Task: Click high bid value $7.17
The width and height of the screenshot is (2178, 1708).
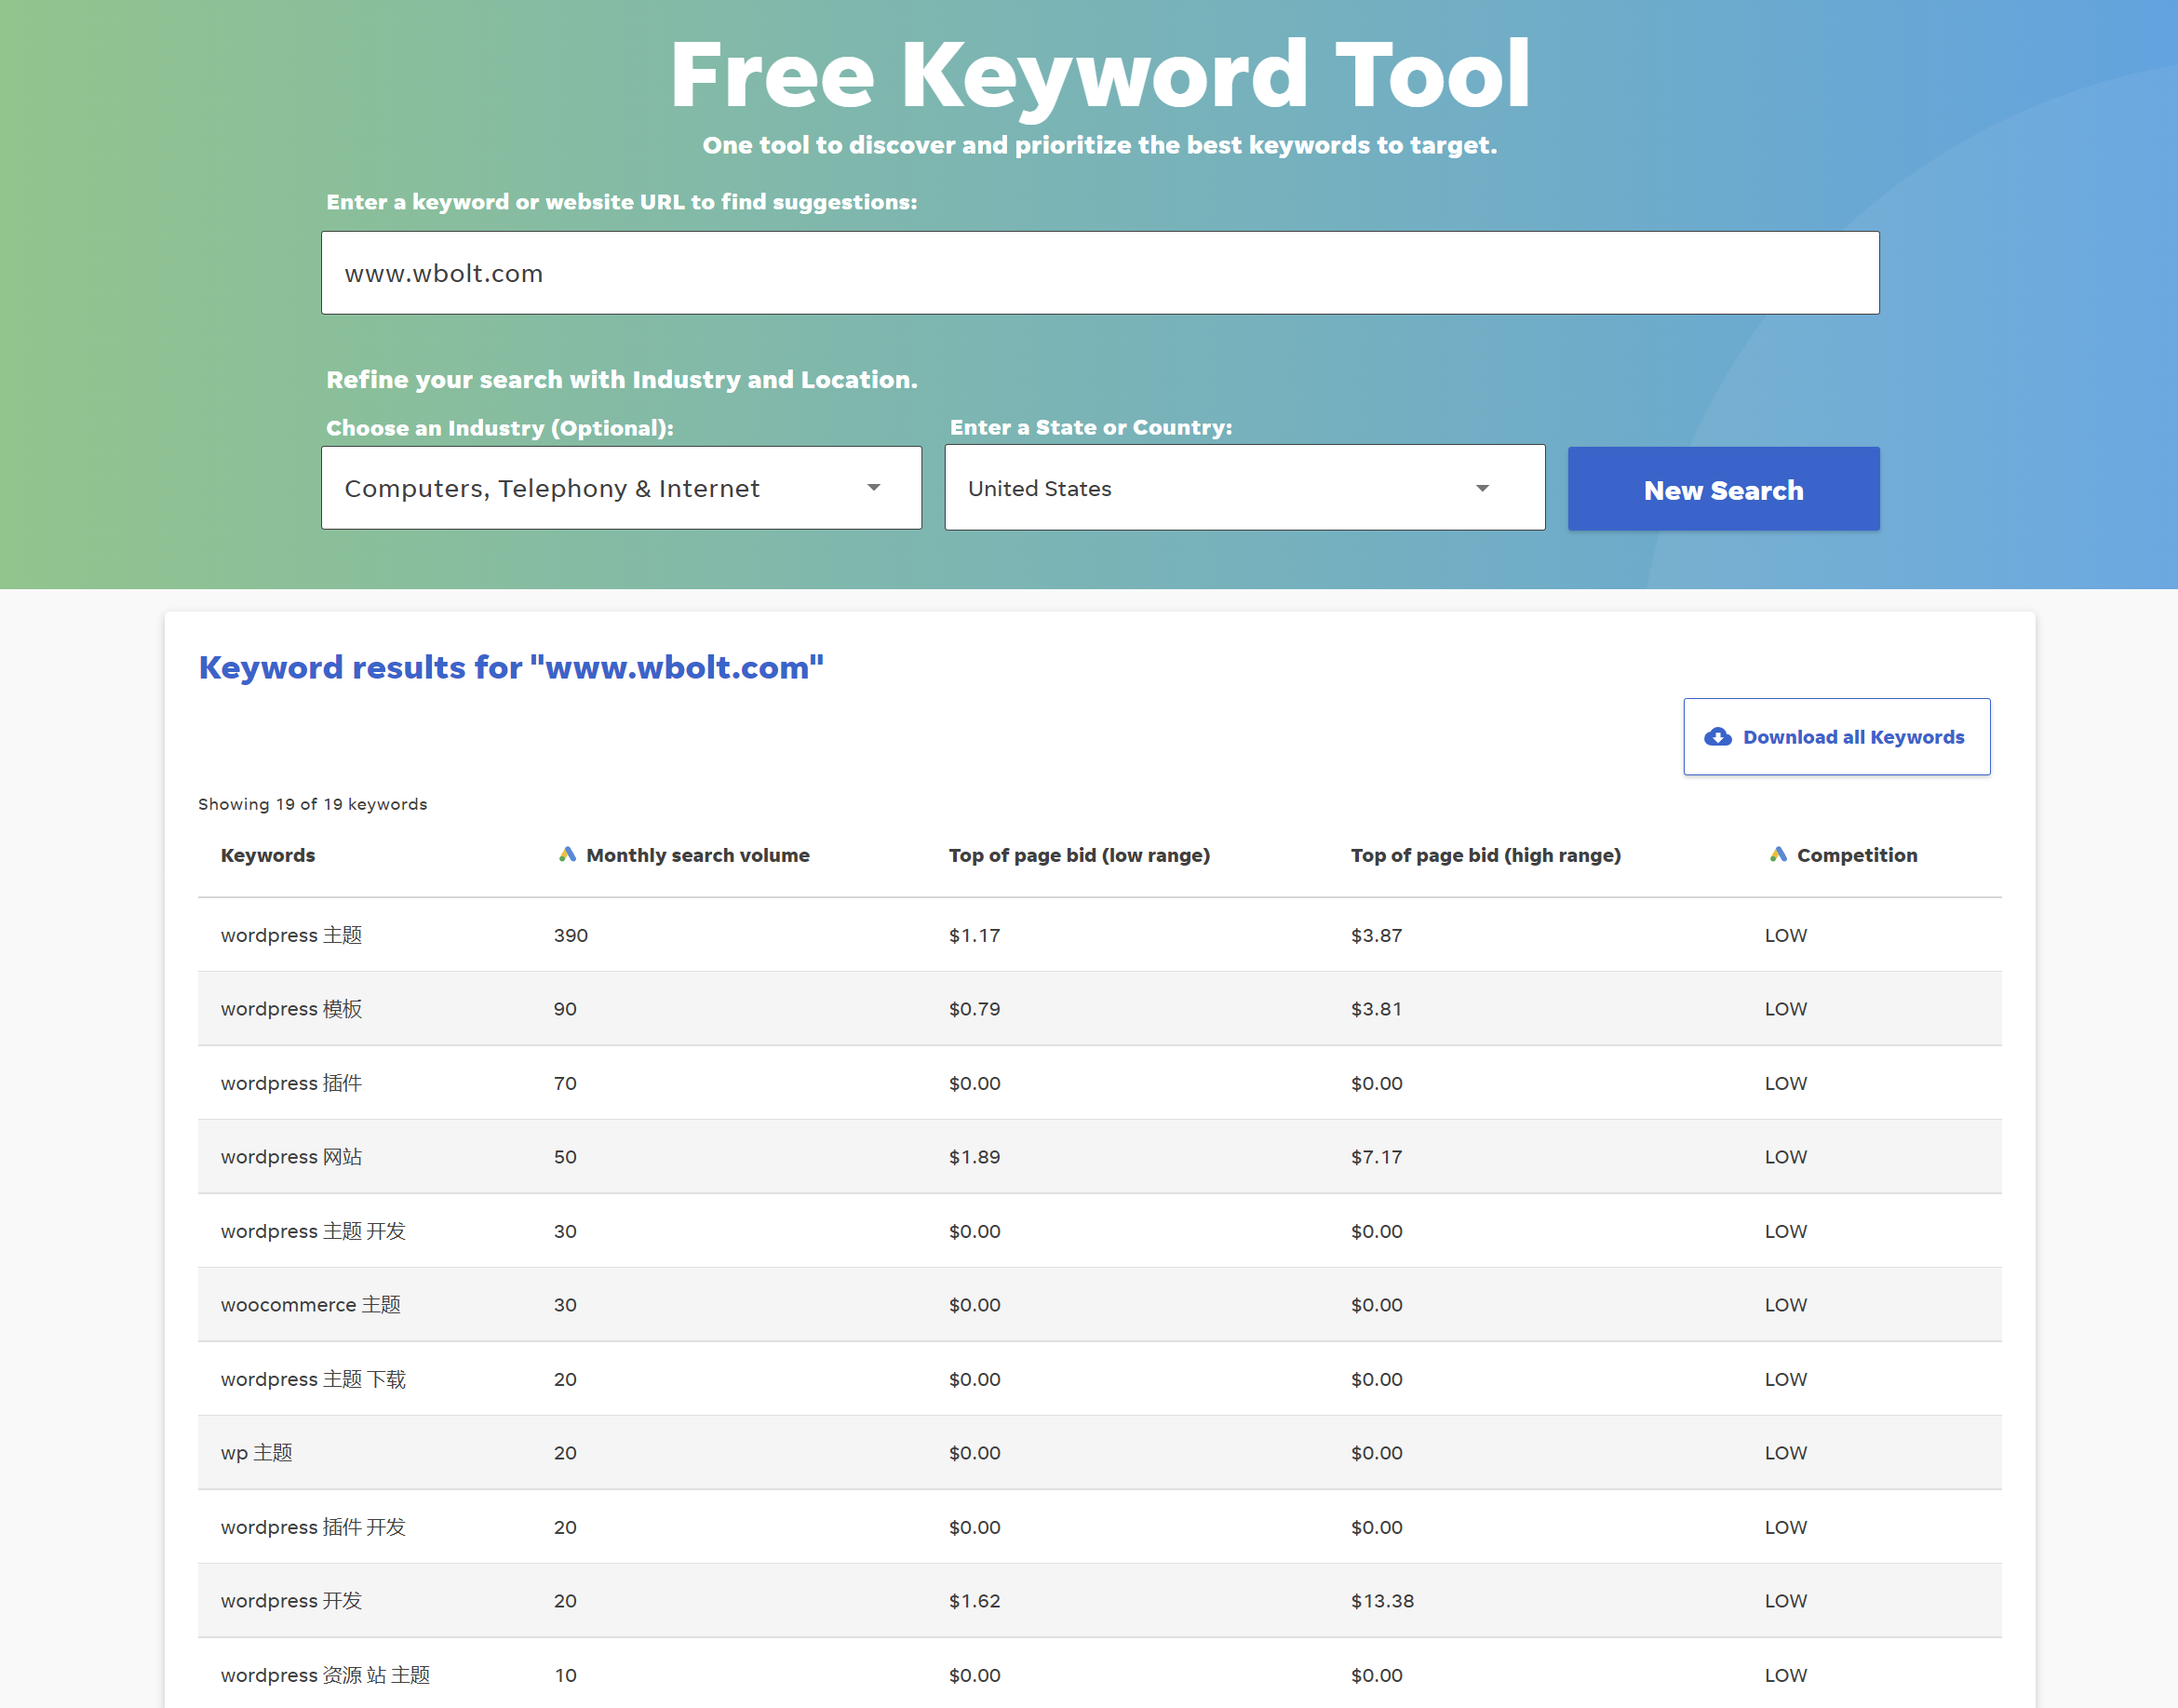Action: [x=1377, y=1157]
